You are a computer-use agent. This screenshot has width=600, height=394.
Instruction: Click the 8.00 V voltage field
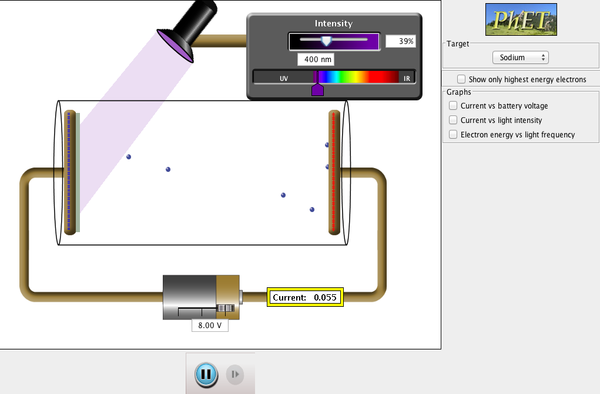[x=210, y=326]
